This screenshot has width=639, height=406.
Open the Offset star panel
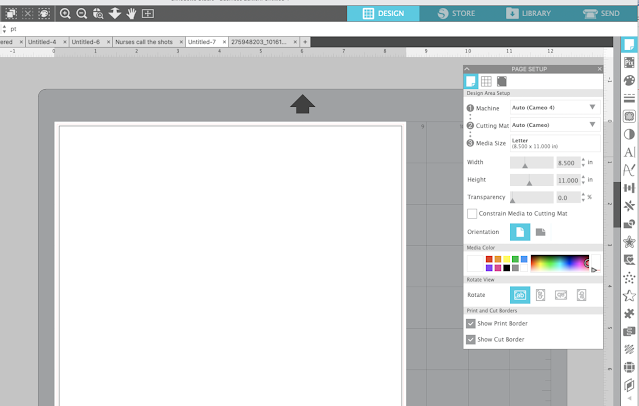click(x=629, y=242)
